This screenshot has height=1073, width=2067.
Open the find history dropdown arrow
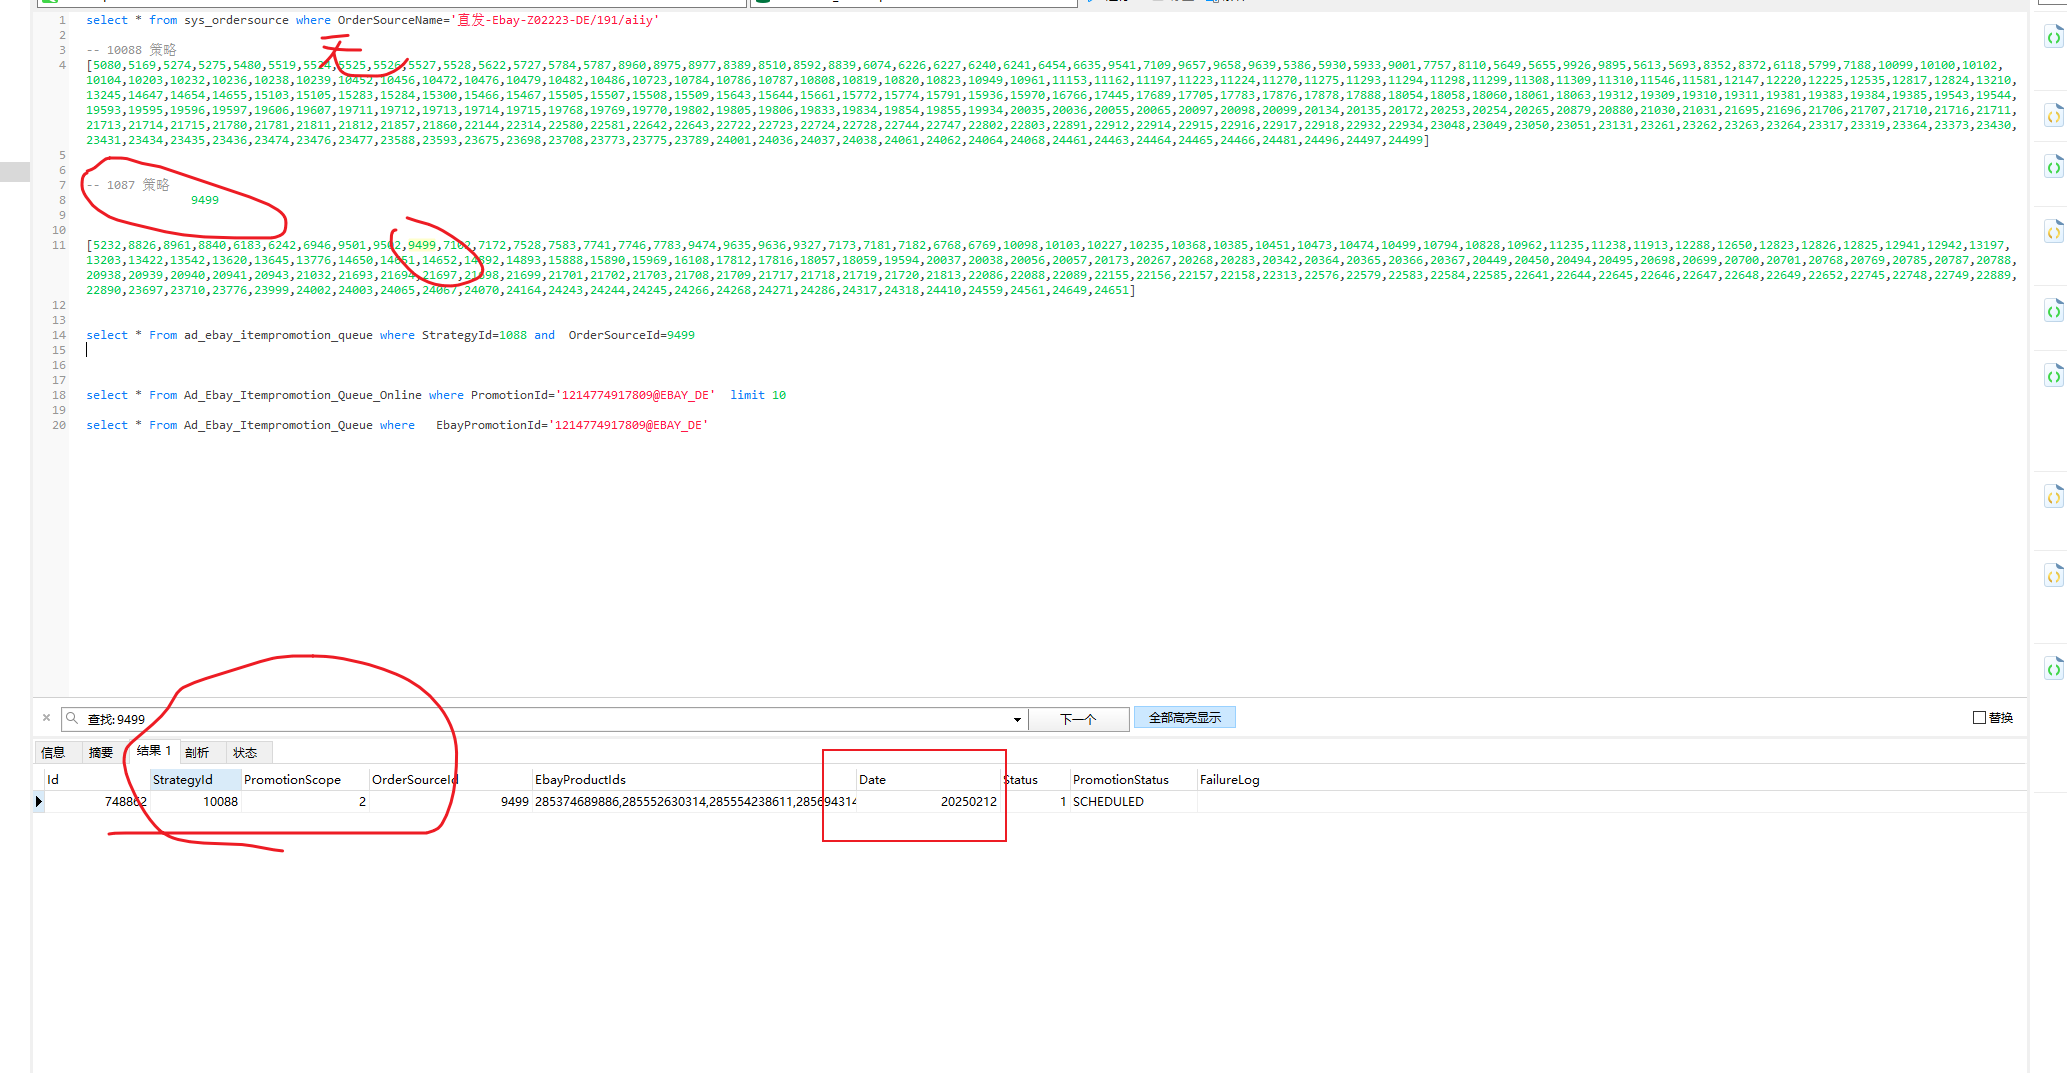[x=1017, y=719]
